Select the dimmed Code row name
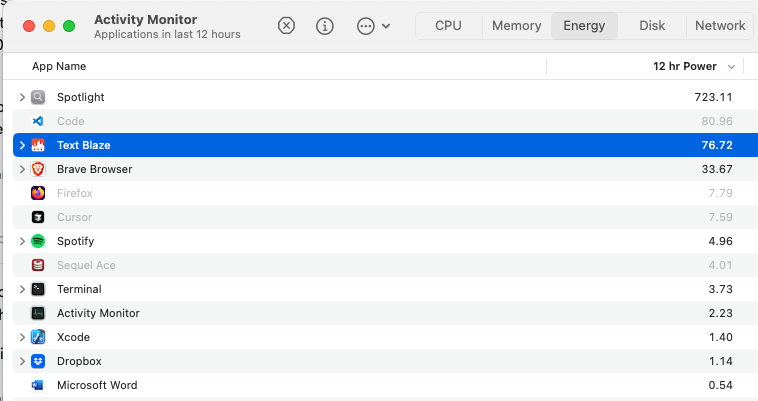Image resolution: width=758 pixels, height=401 pixels. (x=71, y=121)
